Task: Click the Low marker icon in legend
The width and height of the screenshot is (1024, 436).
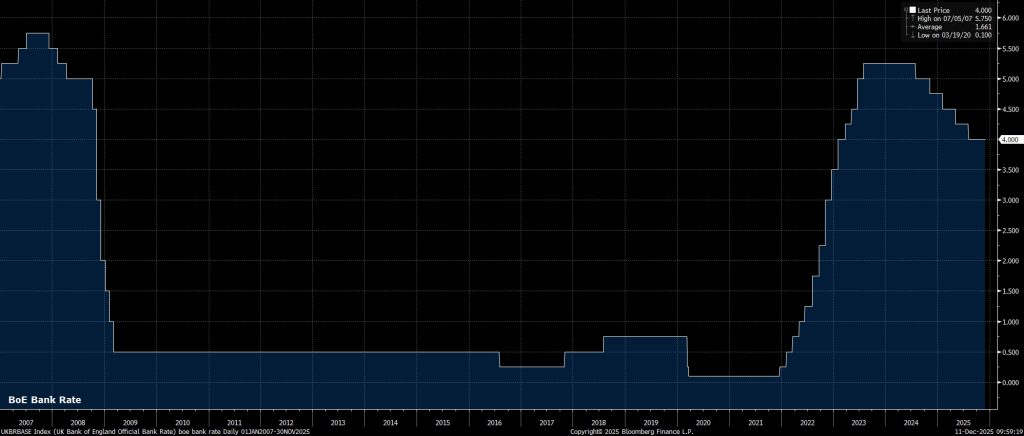Action: [913, 35]
